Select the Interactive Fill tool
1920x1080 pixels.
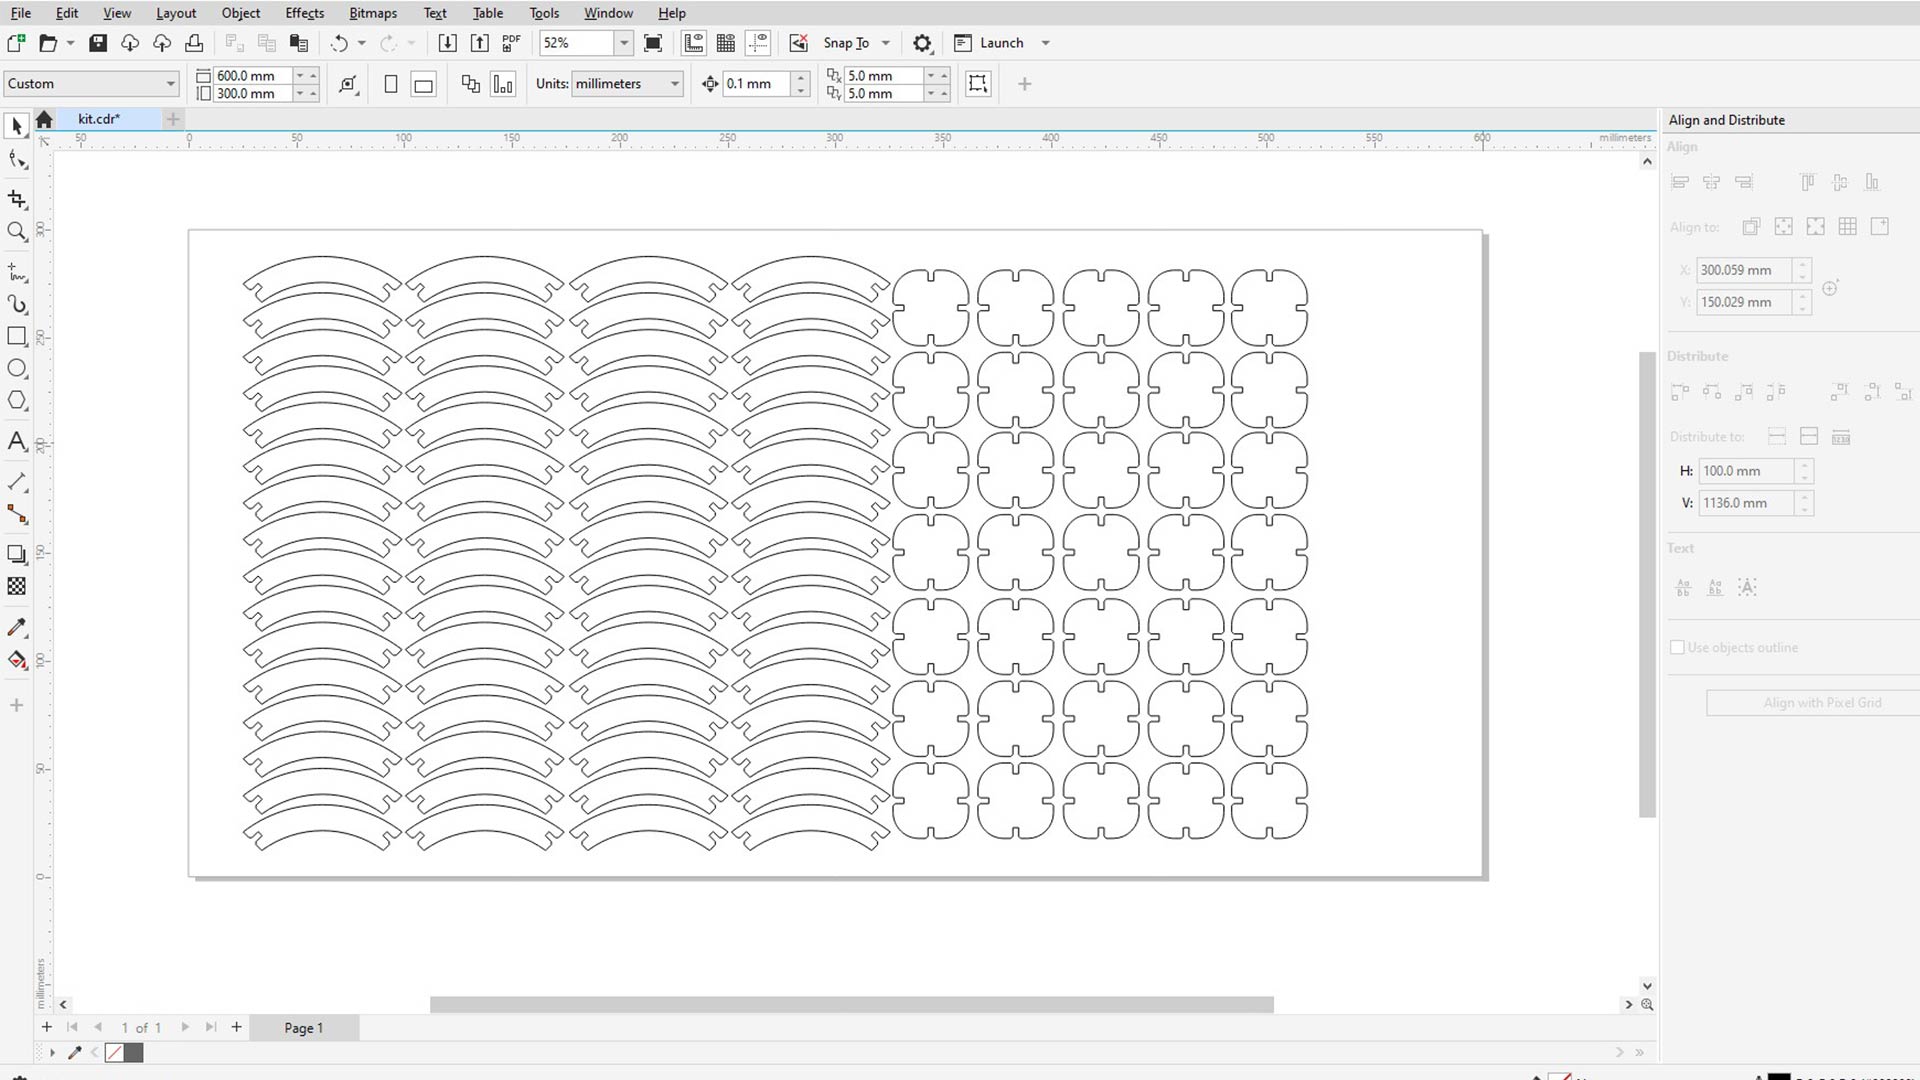click(x=17, y=659)
